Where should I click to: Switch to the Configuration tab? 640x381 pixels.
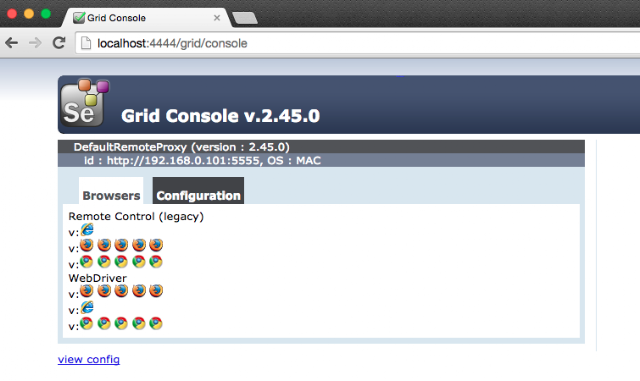click(198, 191)
